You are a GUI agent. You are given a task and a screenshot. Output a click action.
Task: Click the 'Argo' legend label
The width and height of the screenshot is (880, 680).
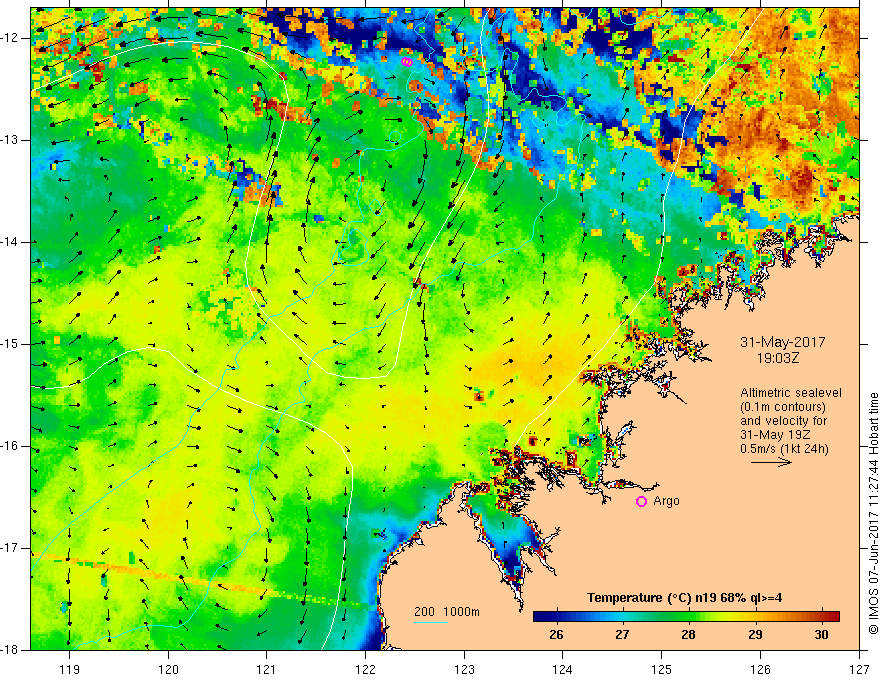(x=666, y=501)
